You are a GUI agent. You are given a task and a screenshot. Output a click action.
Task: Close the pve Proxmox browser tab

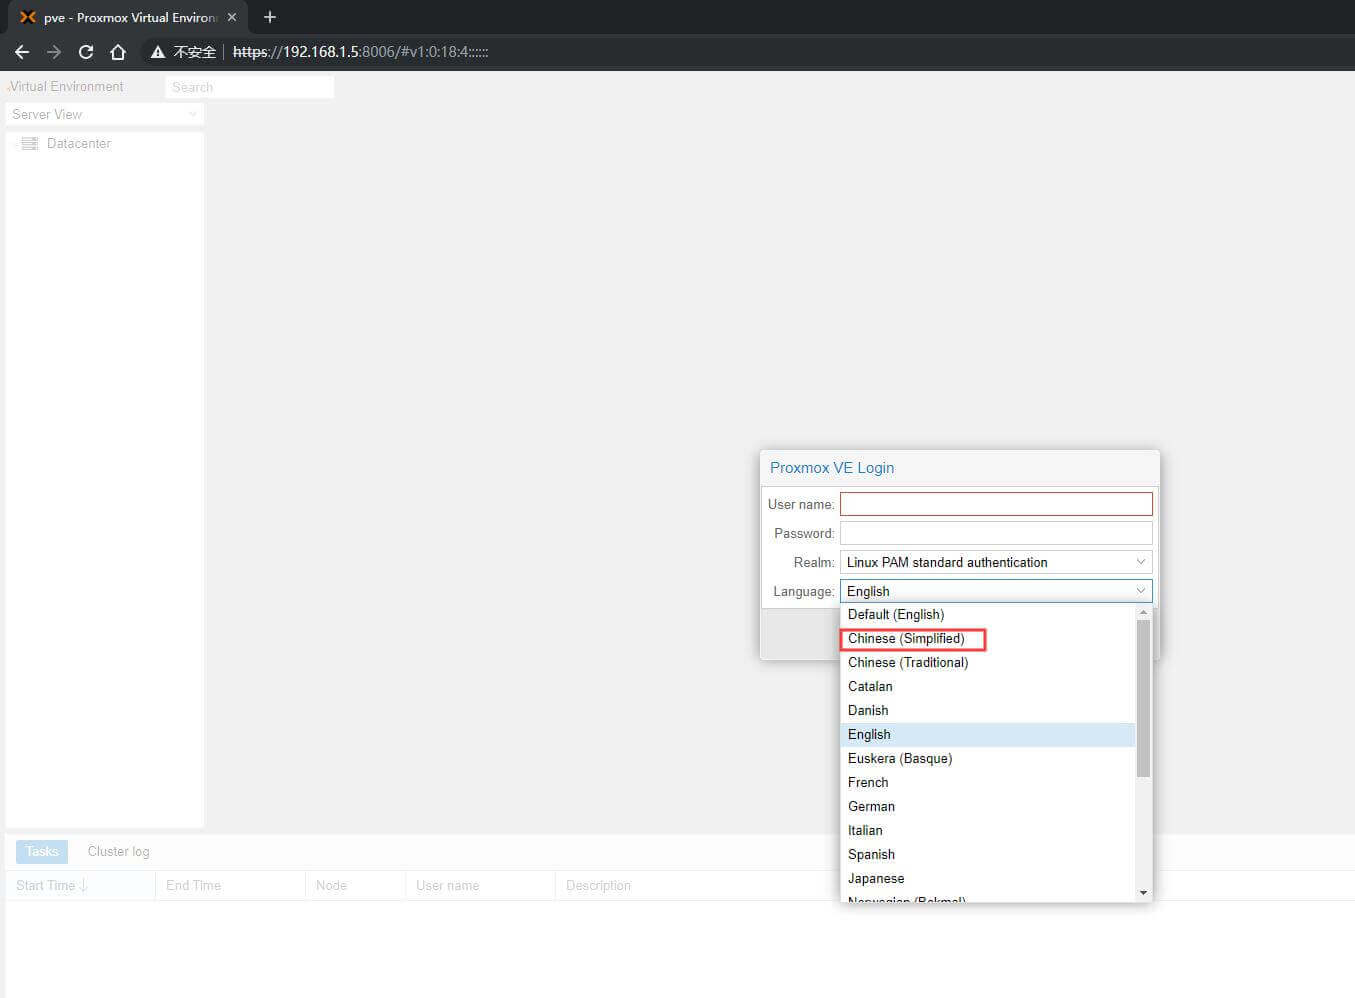232,17
